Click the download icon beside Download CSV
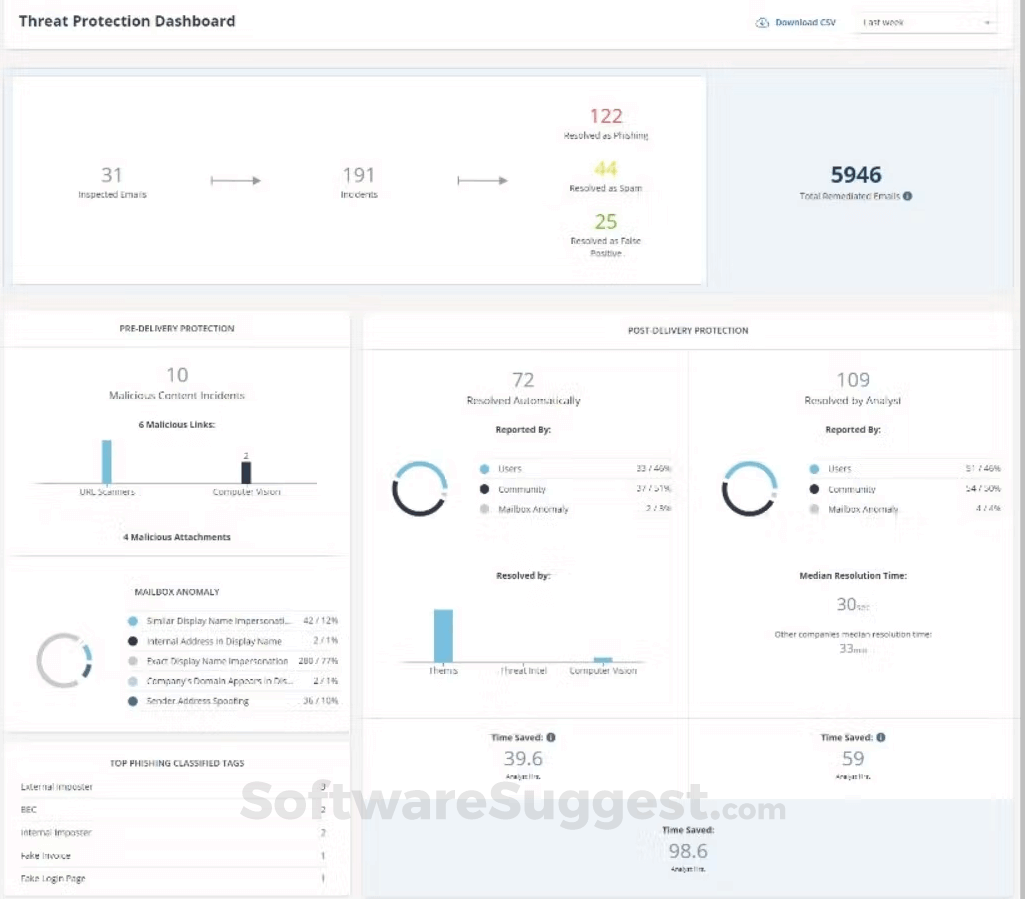1025x899 pixels. click(761, 21)
